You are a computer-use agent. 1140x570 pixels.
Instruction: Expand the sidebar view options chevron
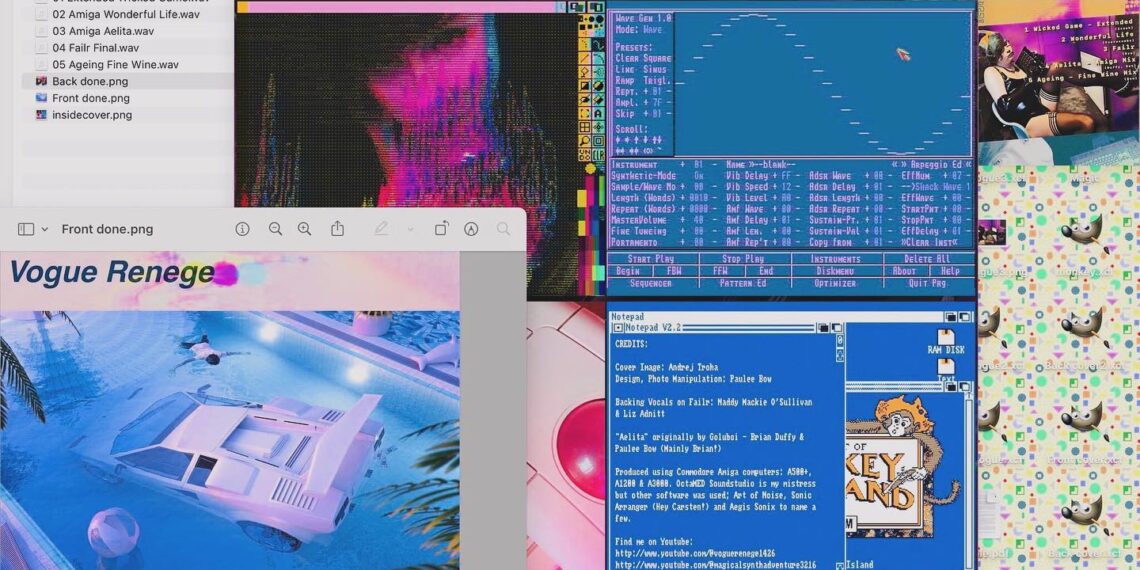[x=45, y=229]
